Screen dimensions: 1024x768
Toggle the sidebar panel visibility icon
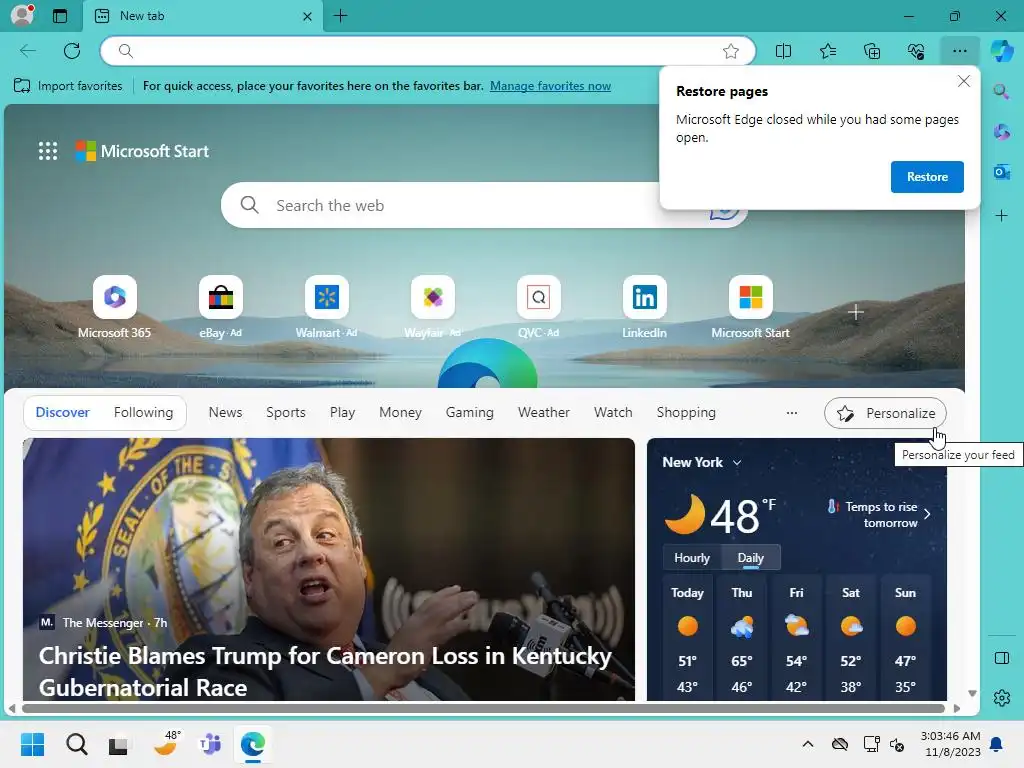coord(1002,658)
